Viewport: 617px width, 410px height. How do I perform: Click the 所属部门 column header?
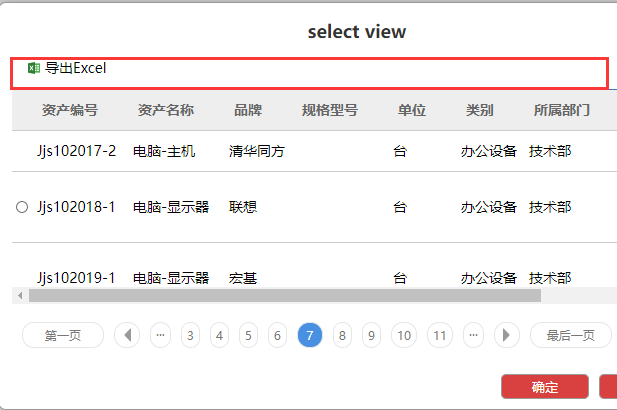click(x=561, y=111)
